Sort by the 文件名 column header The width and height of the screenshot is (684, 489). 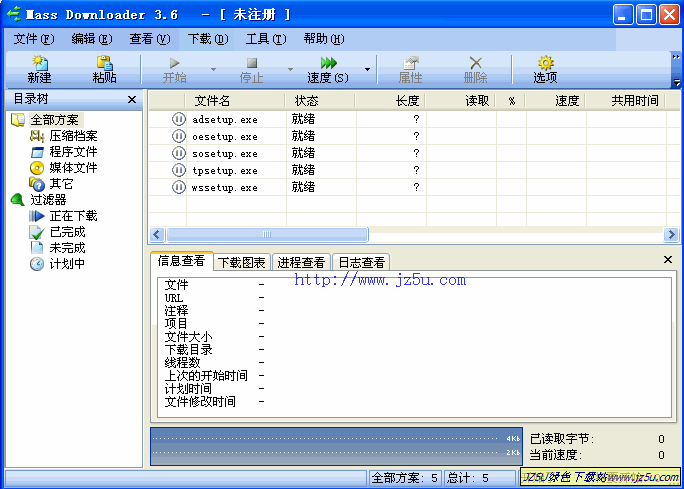236,101
